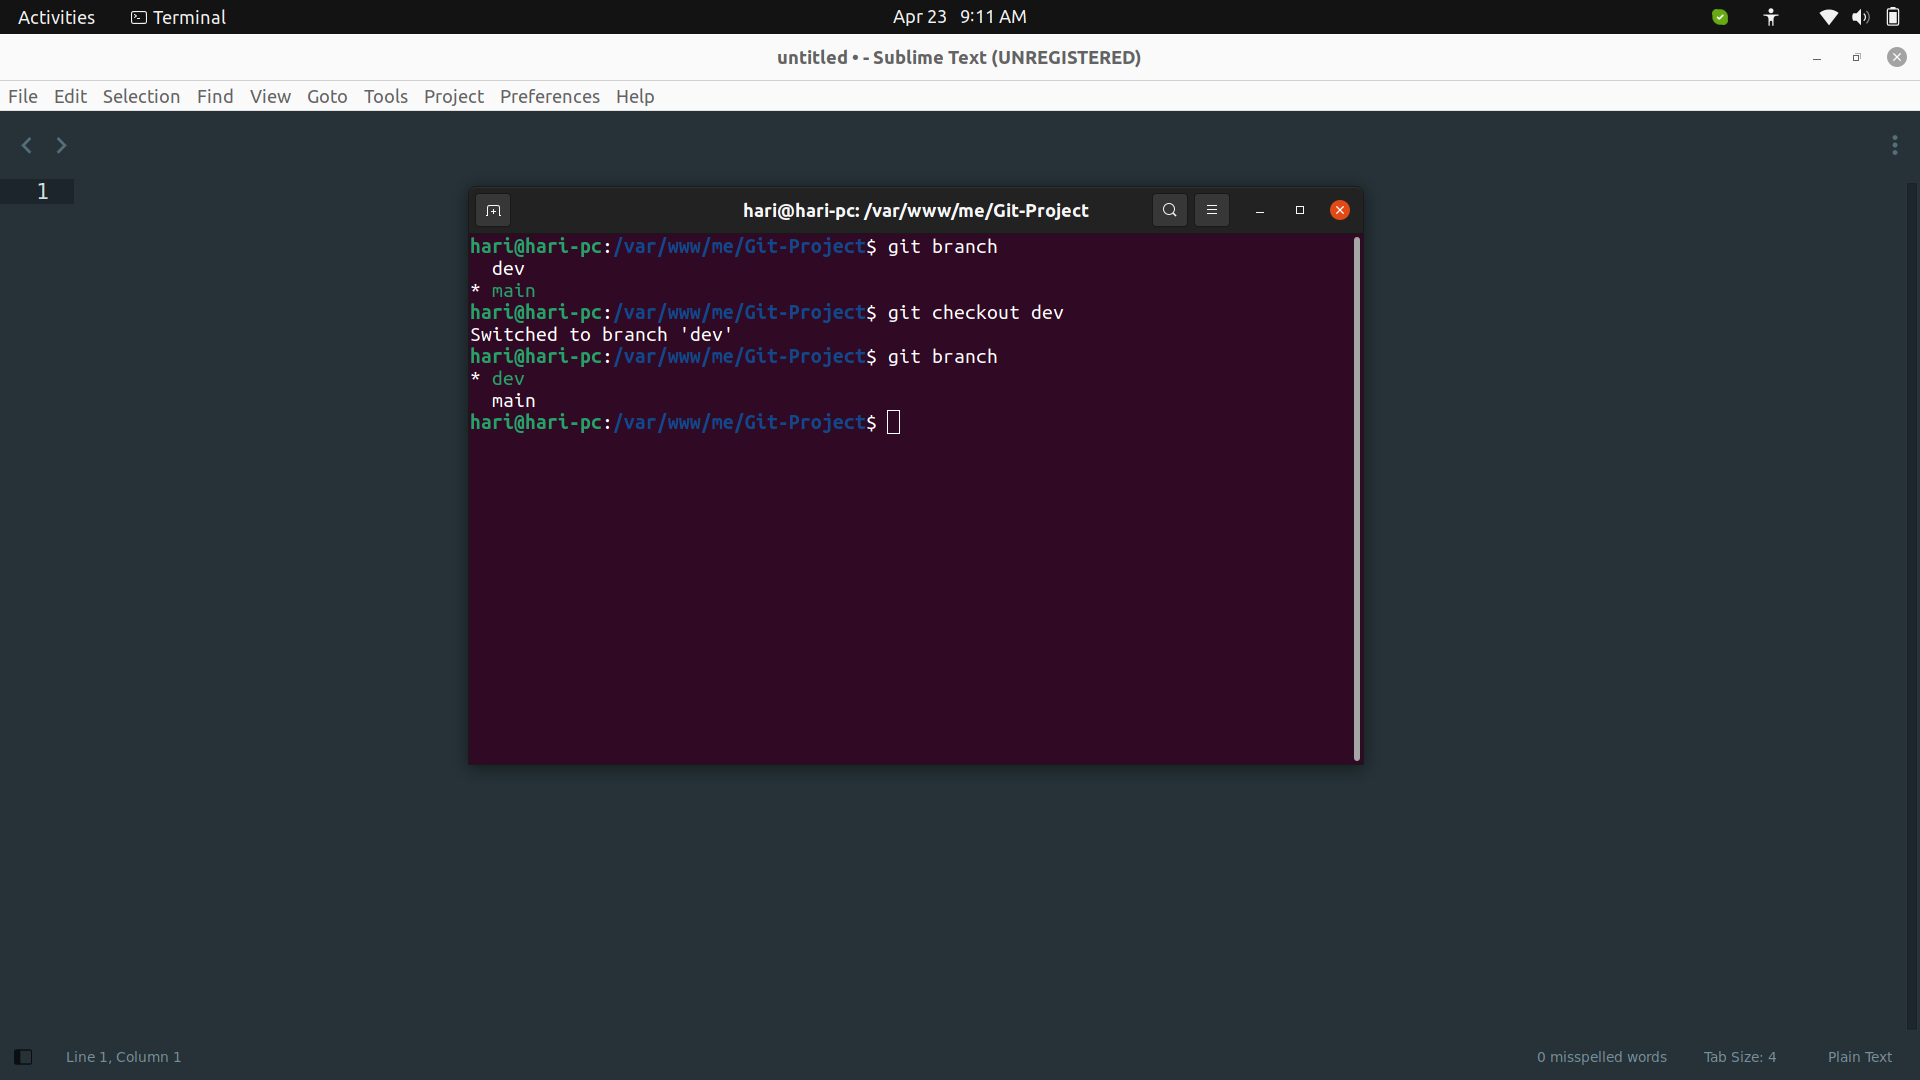
Task: Open the terminal hamburger menu
Action: pos(1211,210)
